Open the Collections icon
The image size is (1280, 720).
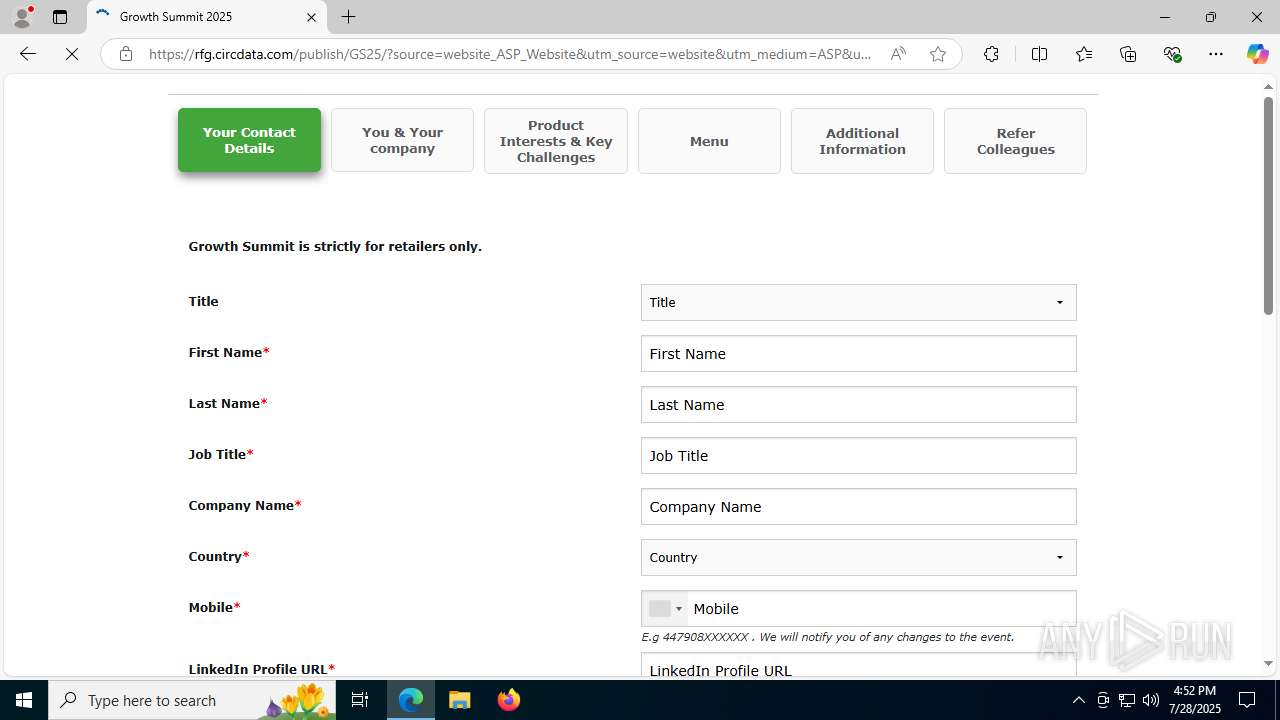click(1128, 54)
